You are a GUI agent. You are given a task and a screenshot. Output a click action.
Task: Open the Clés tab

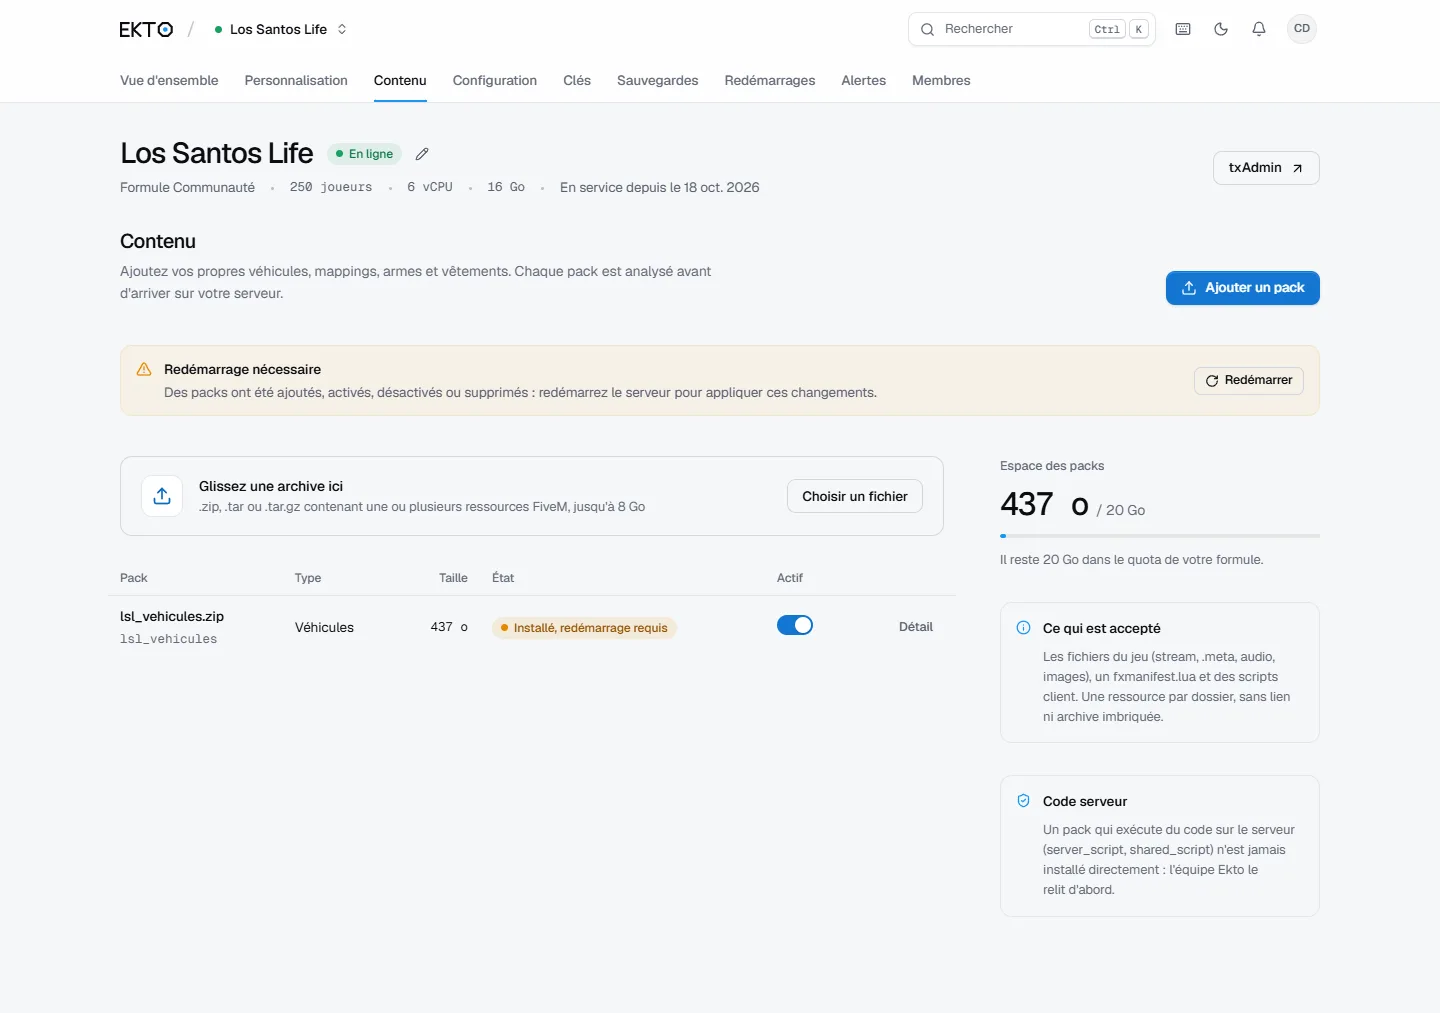point(577,81)
